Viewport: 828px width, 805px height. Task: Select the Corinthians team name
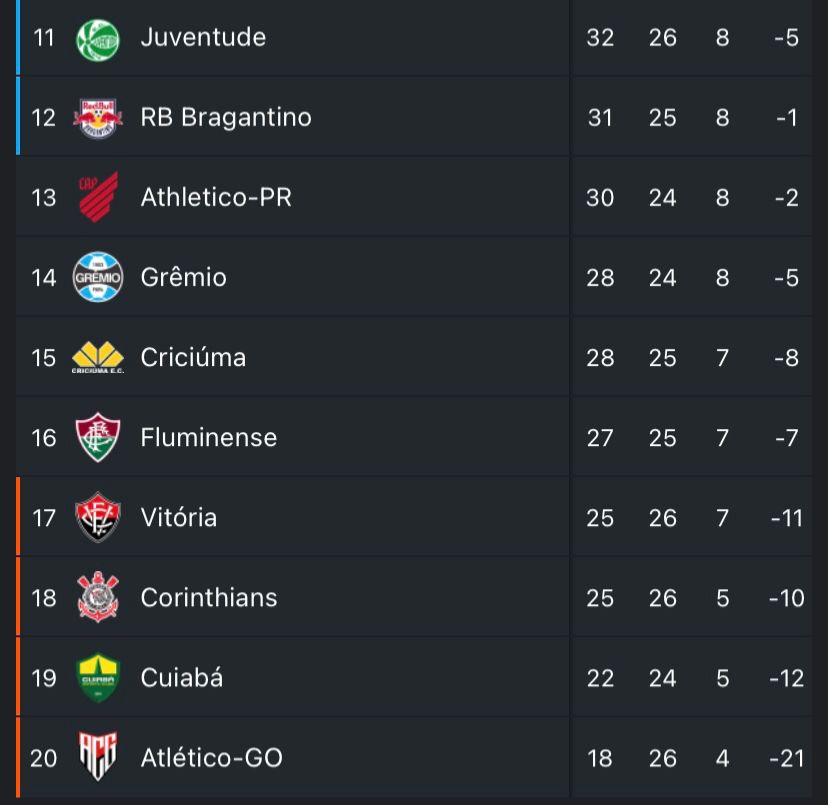pyautogui.click(x=209, y=598)
